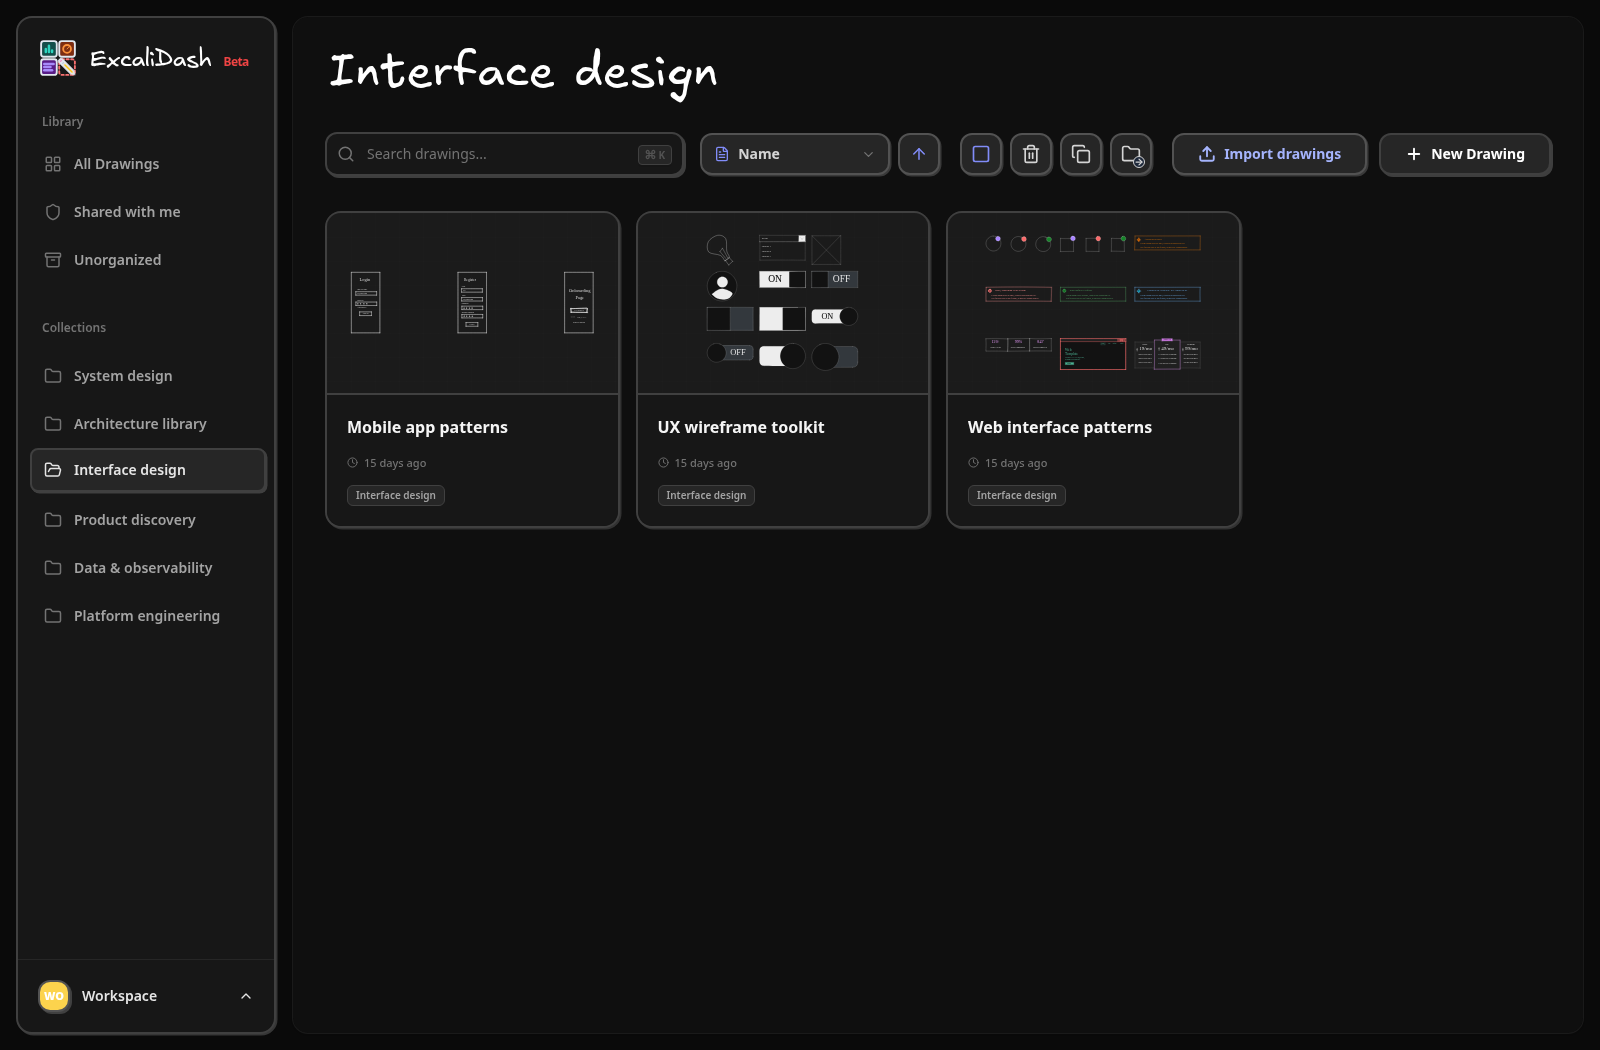Image resolution: width=1600 pixels, height=1050 pixels.
Task: Open Platform engineering collection
Action: click(147, 616)
